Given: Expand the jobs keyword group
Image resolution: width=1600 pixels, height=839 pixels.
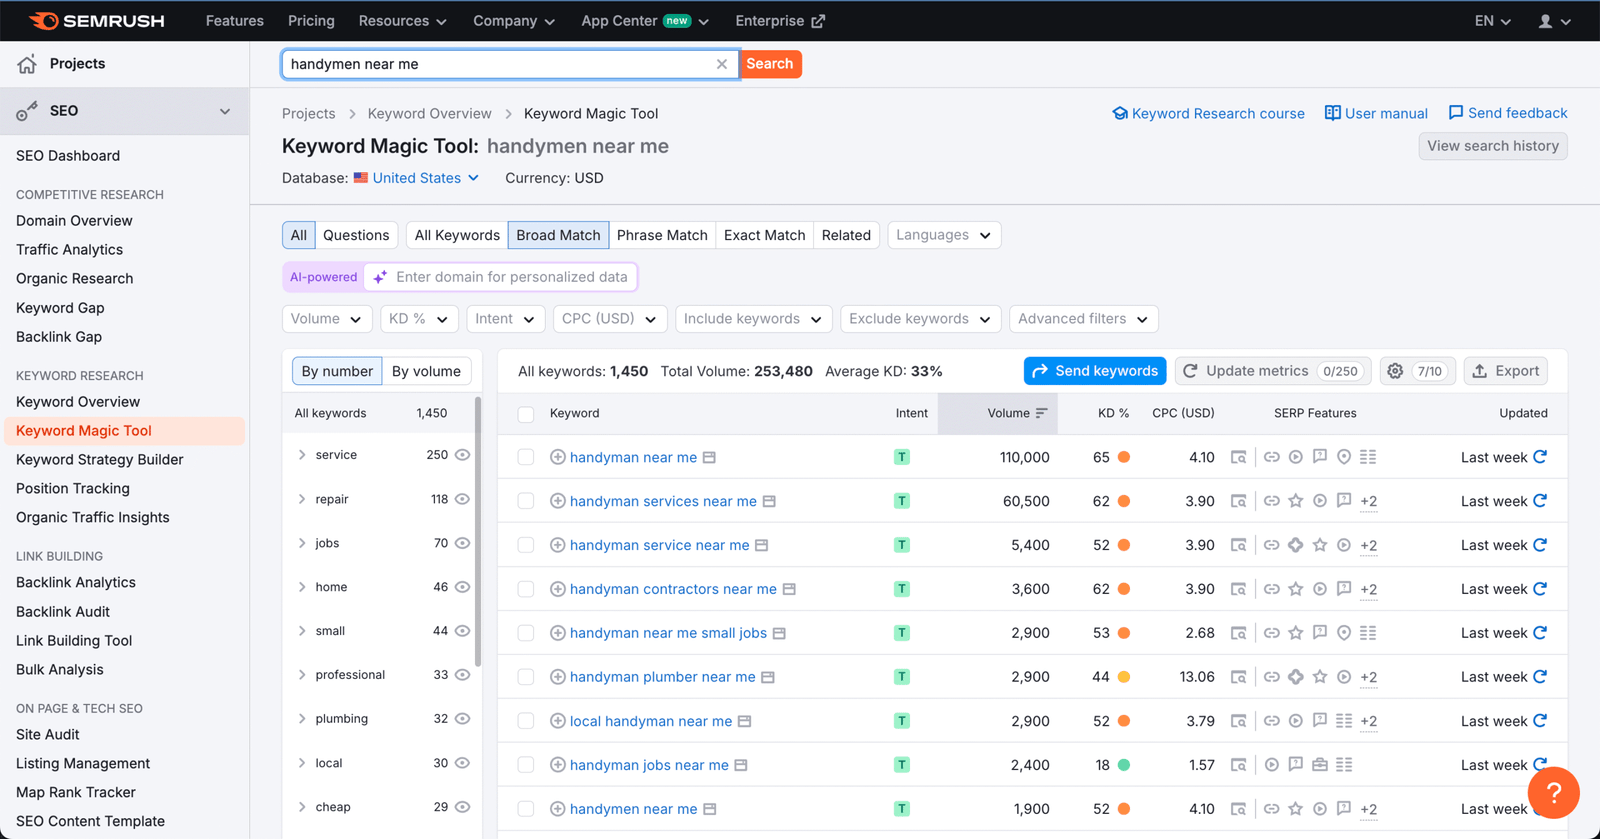Looking at the screenshot, I should [302, 543].
